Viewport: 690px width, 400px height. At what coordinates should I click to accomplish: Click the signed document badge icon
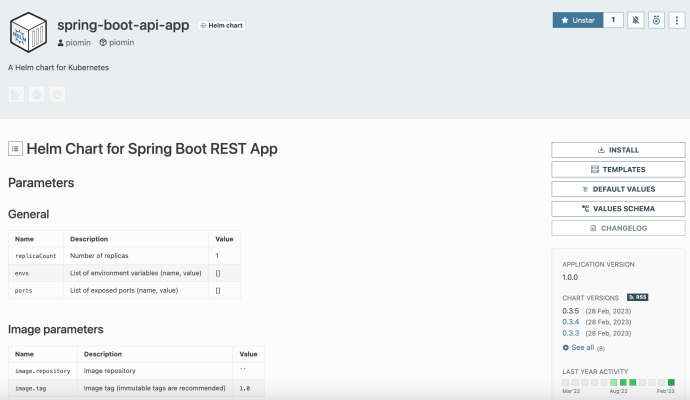16,94
